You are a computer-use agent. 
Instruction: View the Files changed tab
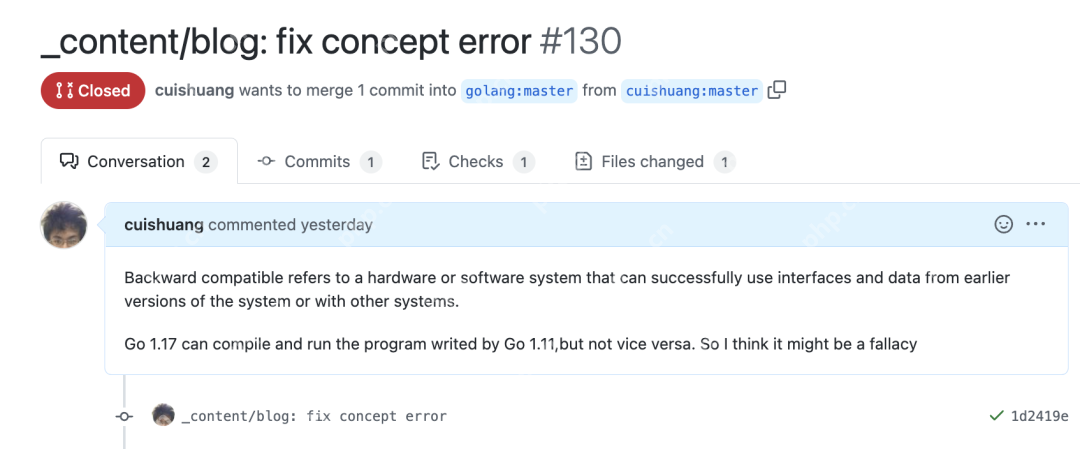pos(653,161)
